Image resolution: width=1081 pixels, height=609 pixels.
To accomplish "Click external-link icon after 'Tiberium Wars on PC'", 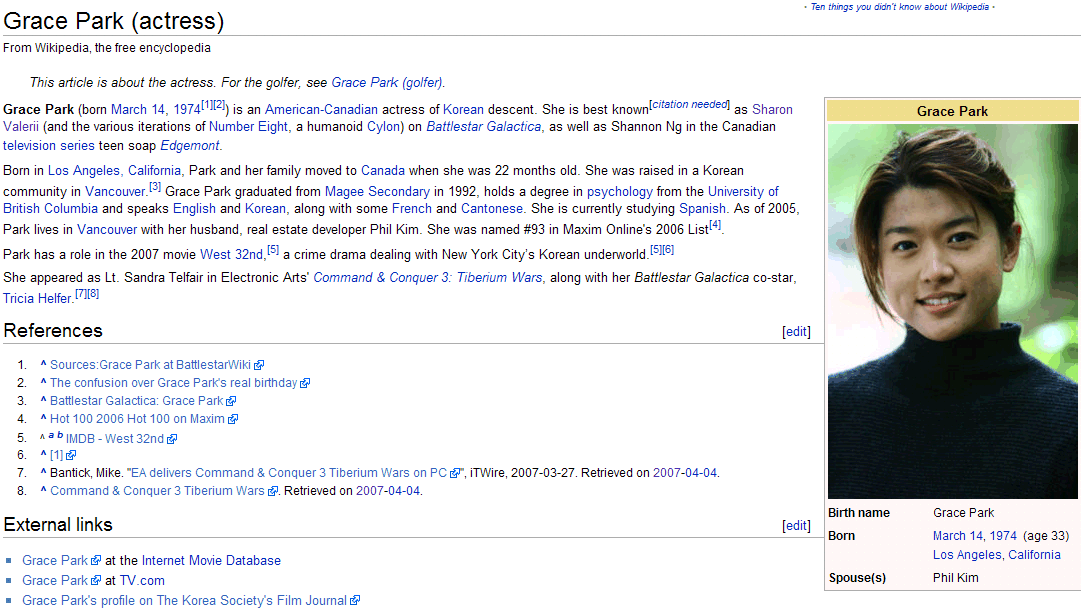I will tap(455, 474).
